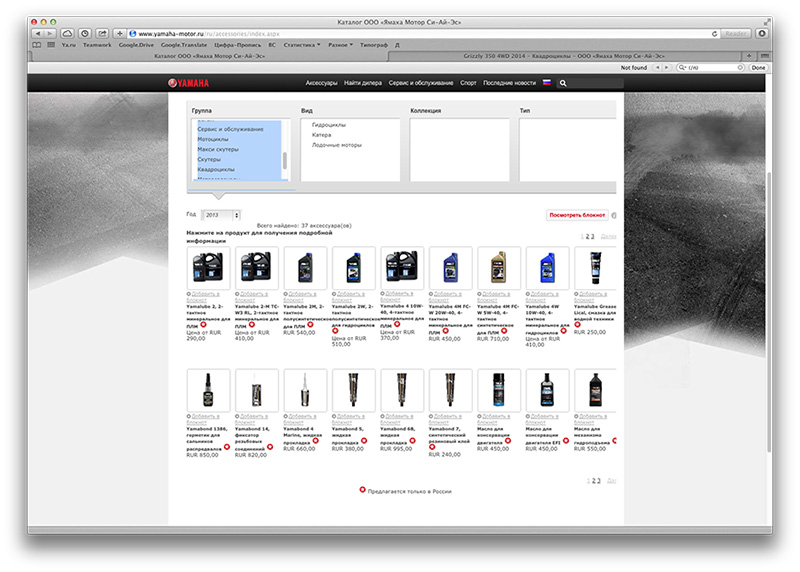Screen dimensions: 800x572
Task: Select Катера in the Вид list
Action: point(321,135)
